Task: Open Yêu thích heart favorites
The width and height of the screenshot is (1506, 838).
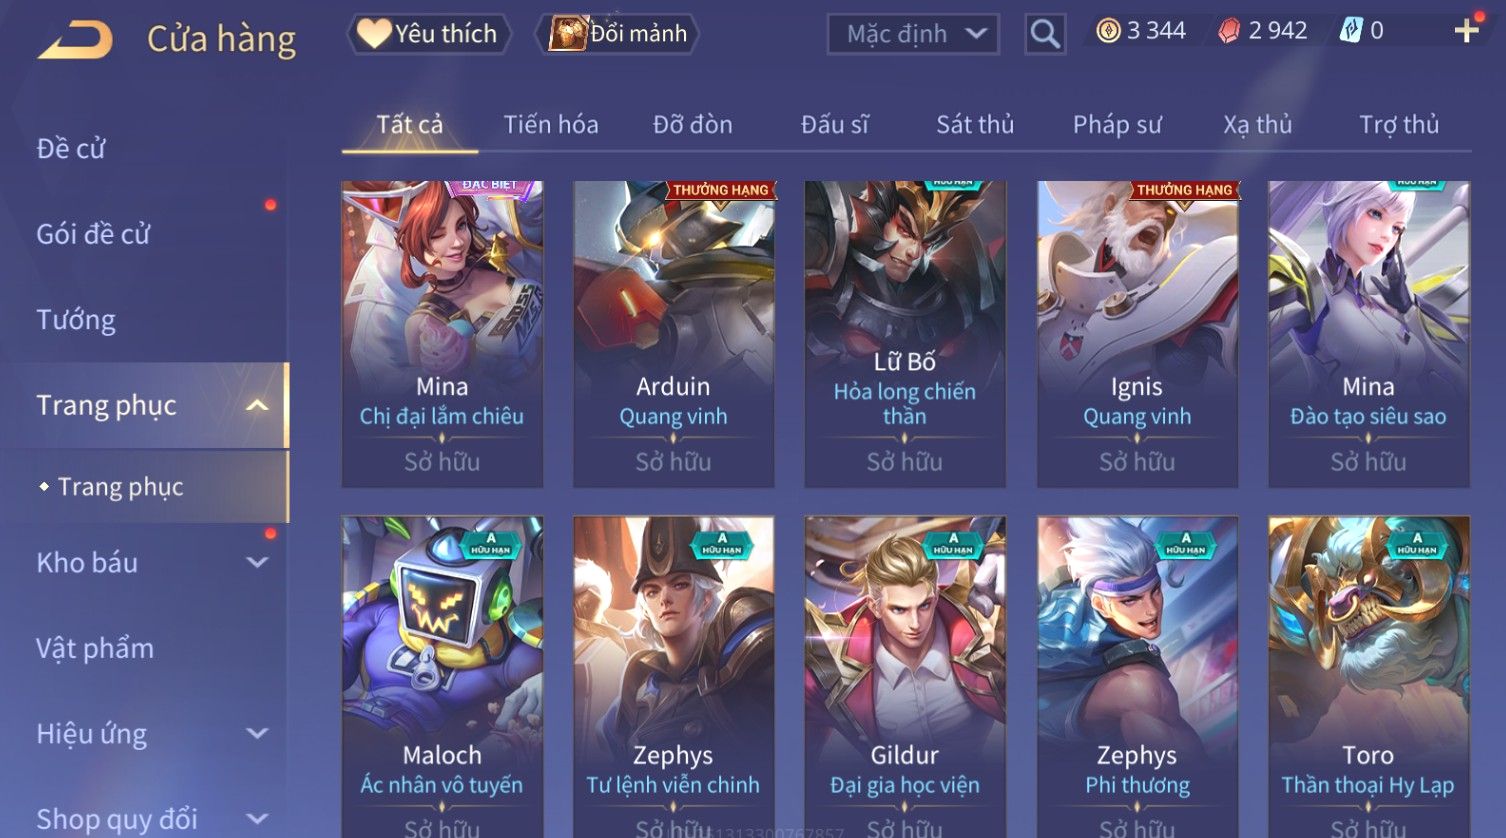Action: click(x=429, y=34)
